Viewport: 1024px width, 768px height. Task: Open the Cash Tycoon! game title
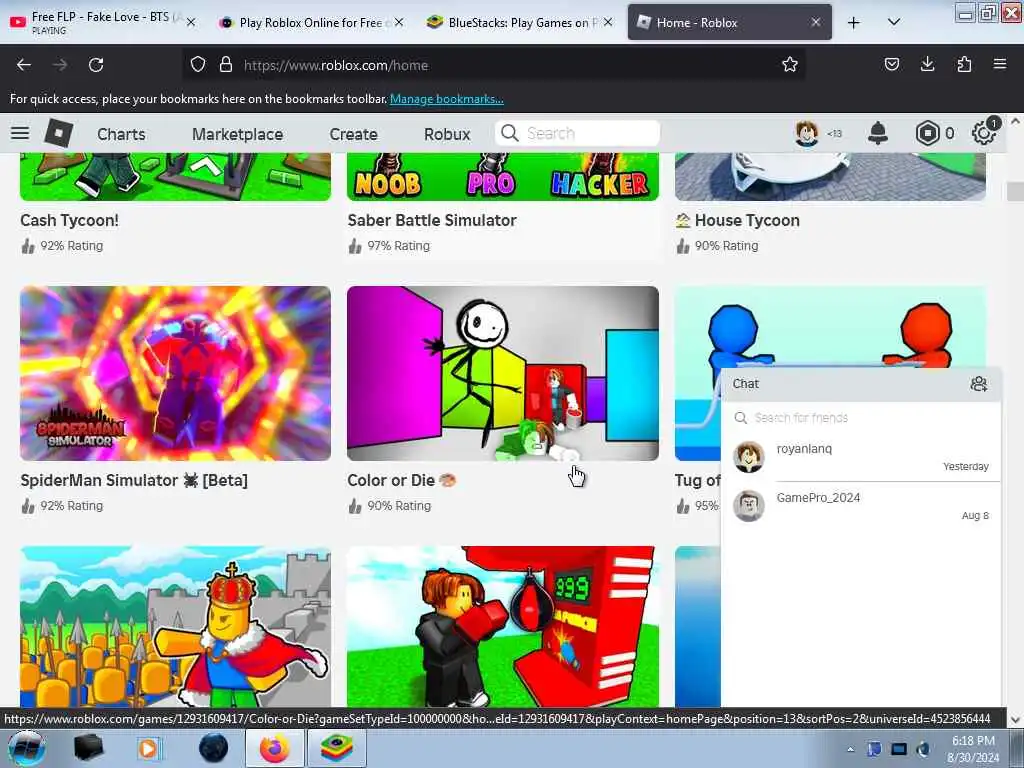pyautogui.click(x=69, y=220)
